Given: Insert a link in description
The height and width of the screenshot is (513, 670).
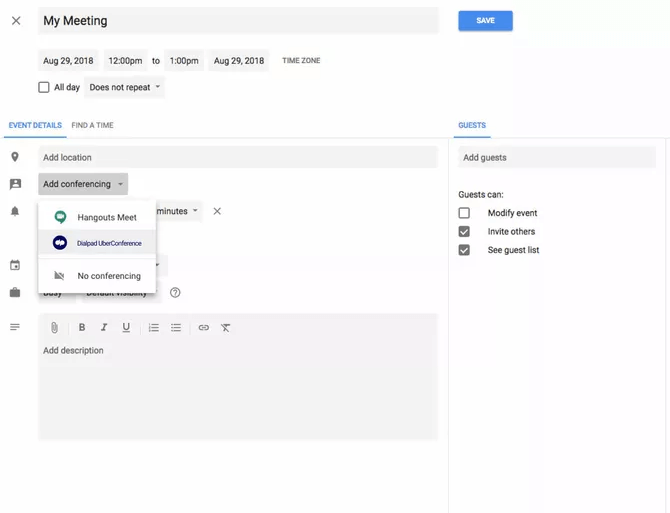Looking at the screenshot, I should (204, 328).
